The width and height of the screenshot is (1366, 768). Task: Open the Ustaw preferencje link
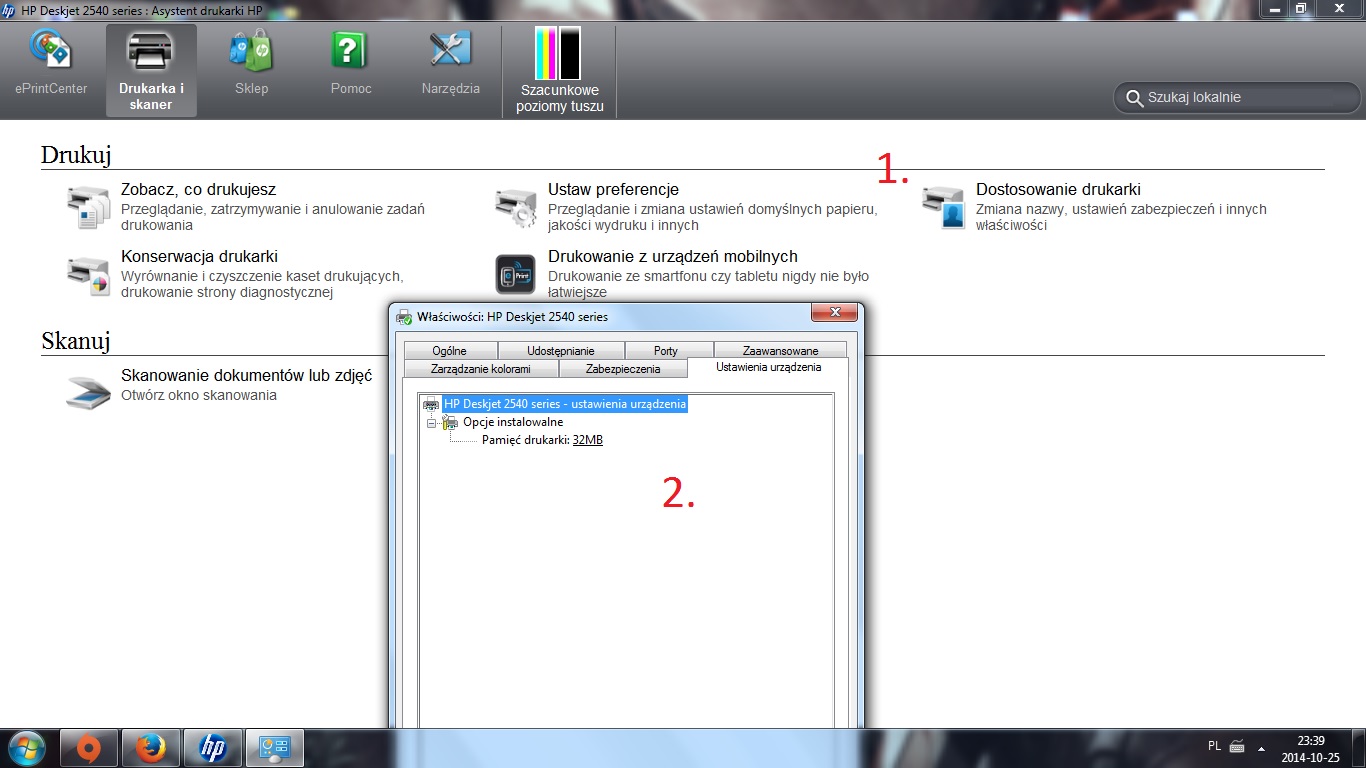[613, 189]
